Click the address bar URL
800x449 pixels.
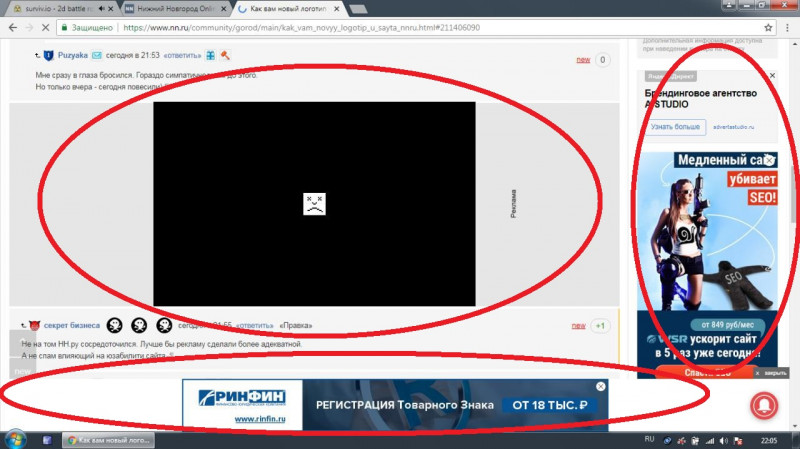pyautogui.click(x=300, y=27)
